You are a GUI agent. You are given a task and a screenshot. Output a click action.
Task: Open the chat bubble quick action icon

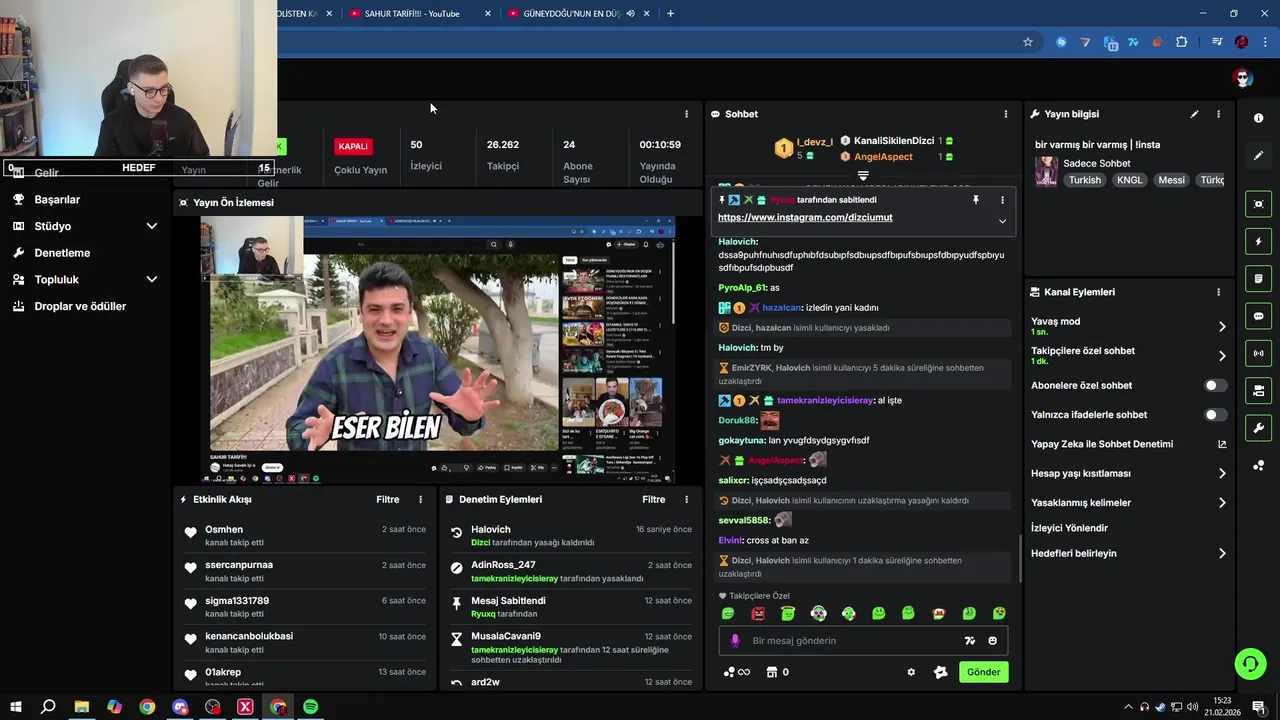(1258, 316)
